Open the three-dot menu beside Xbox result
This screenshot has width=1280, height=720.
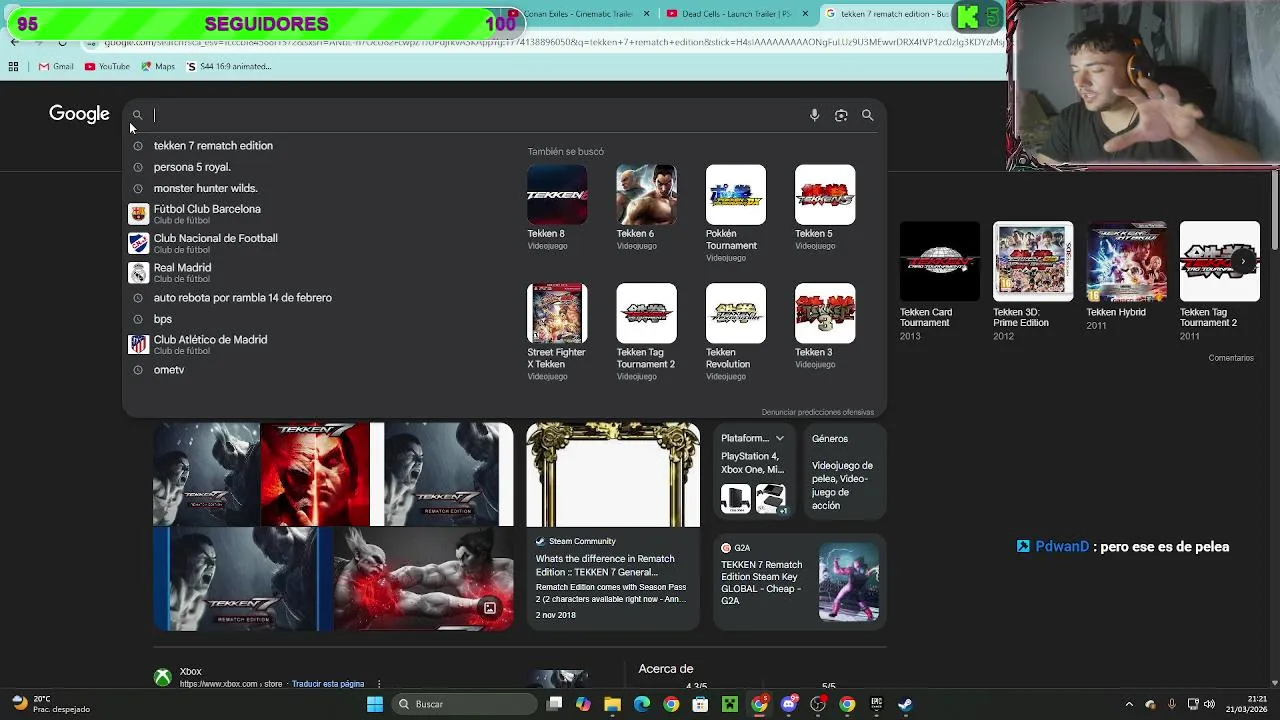click(378, 684)
